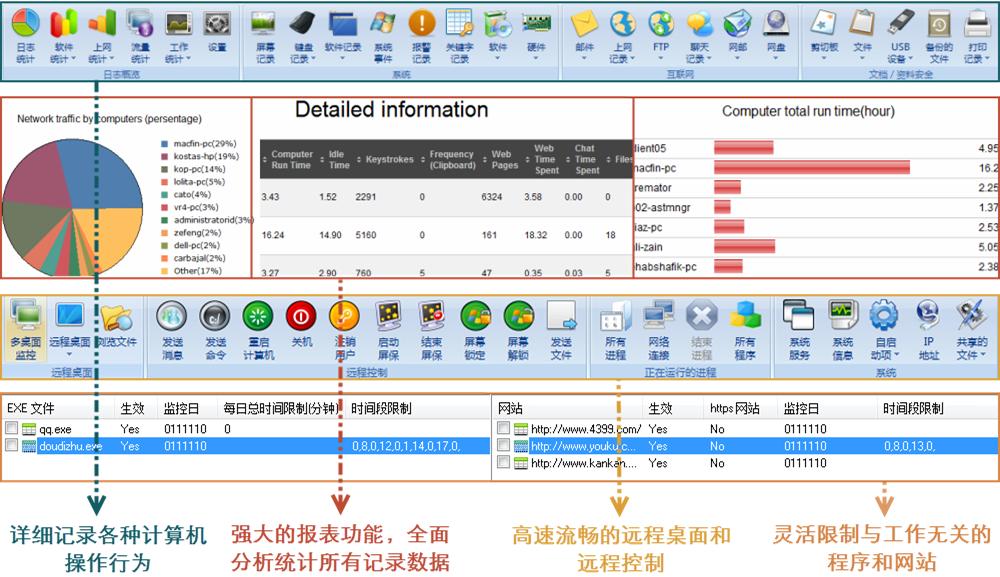Expand the 远程桌面 remote desktop dropdown
Screen dimensions: 1000x577
(70, 354)
